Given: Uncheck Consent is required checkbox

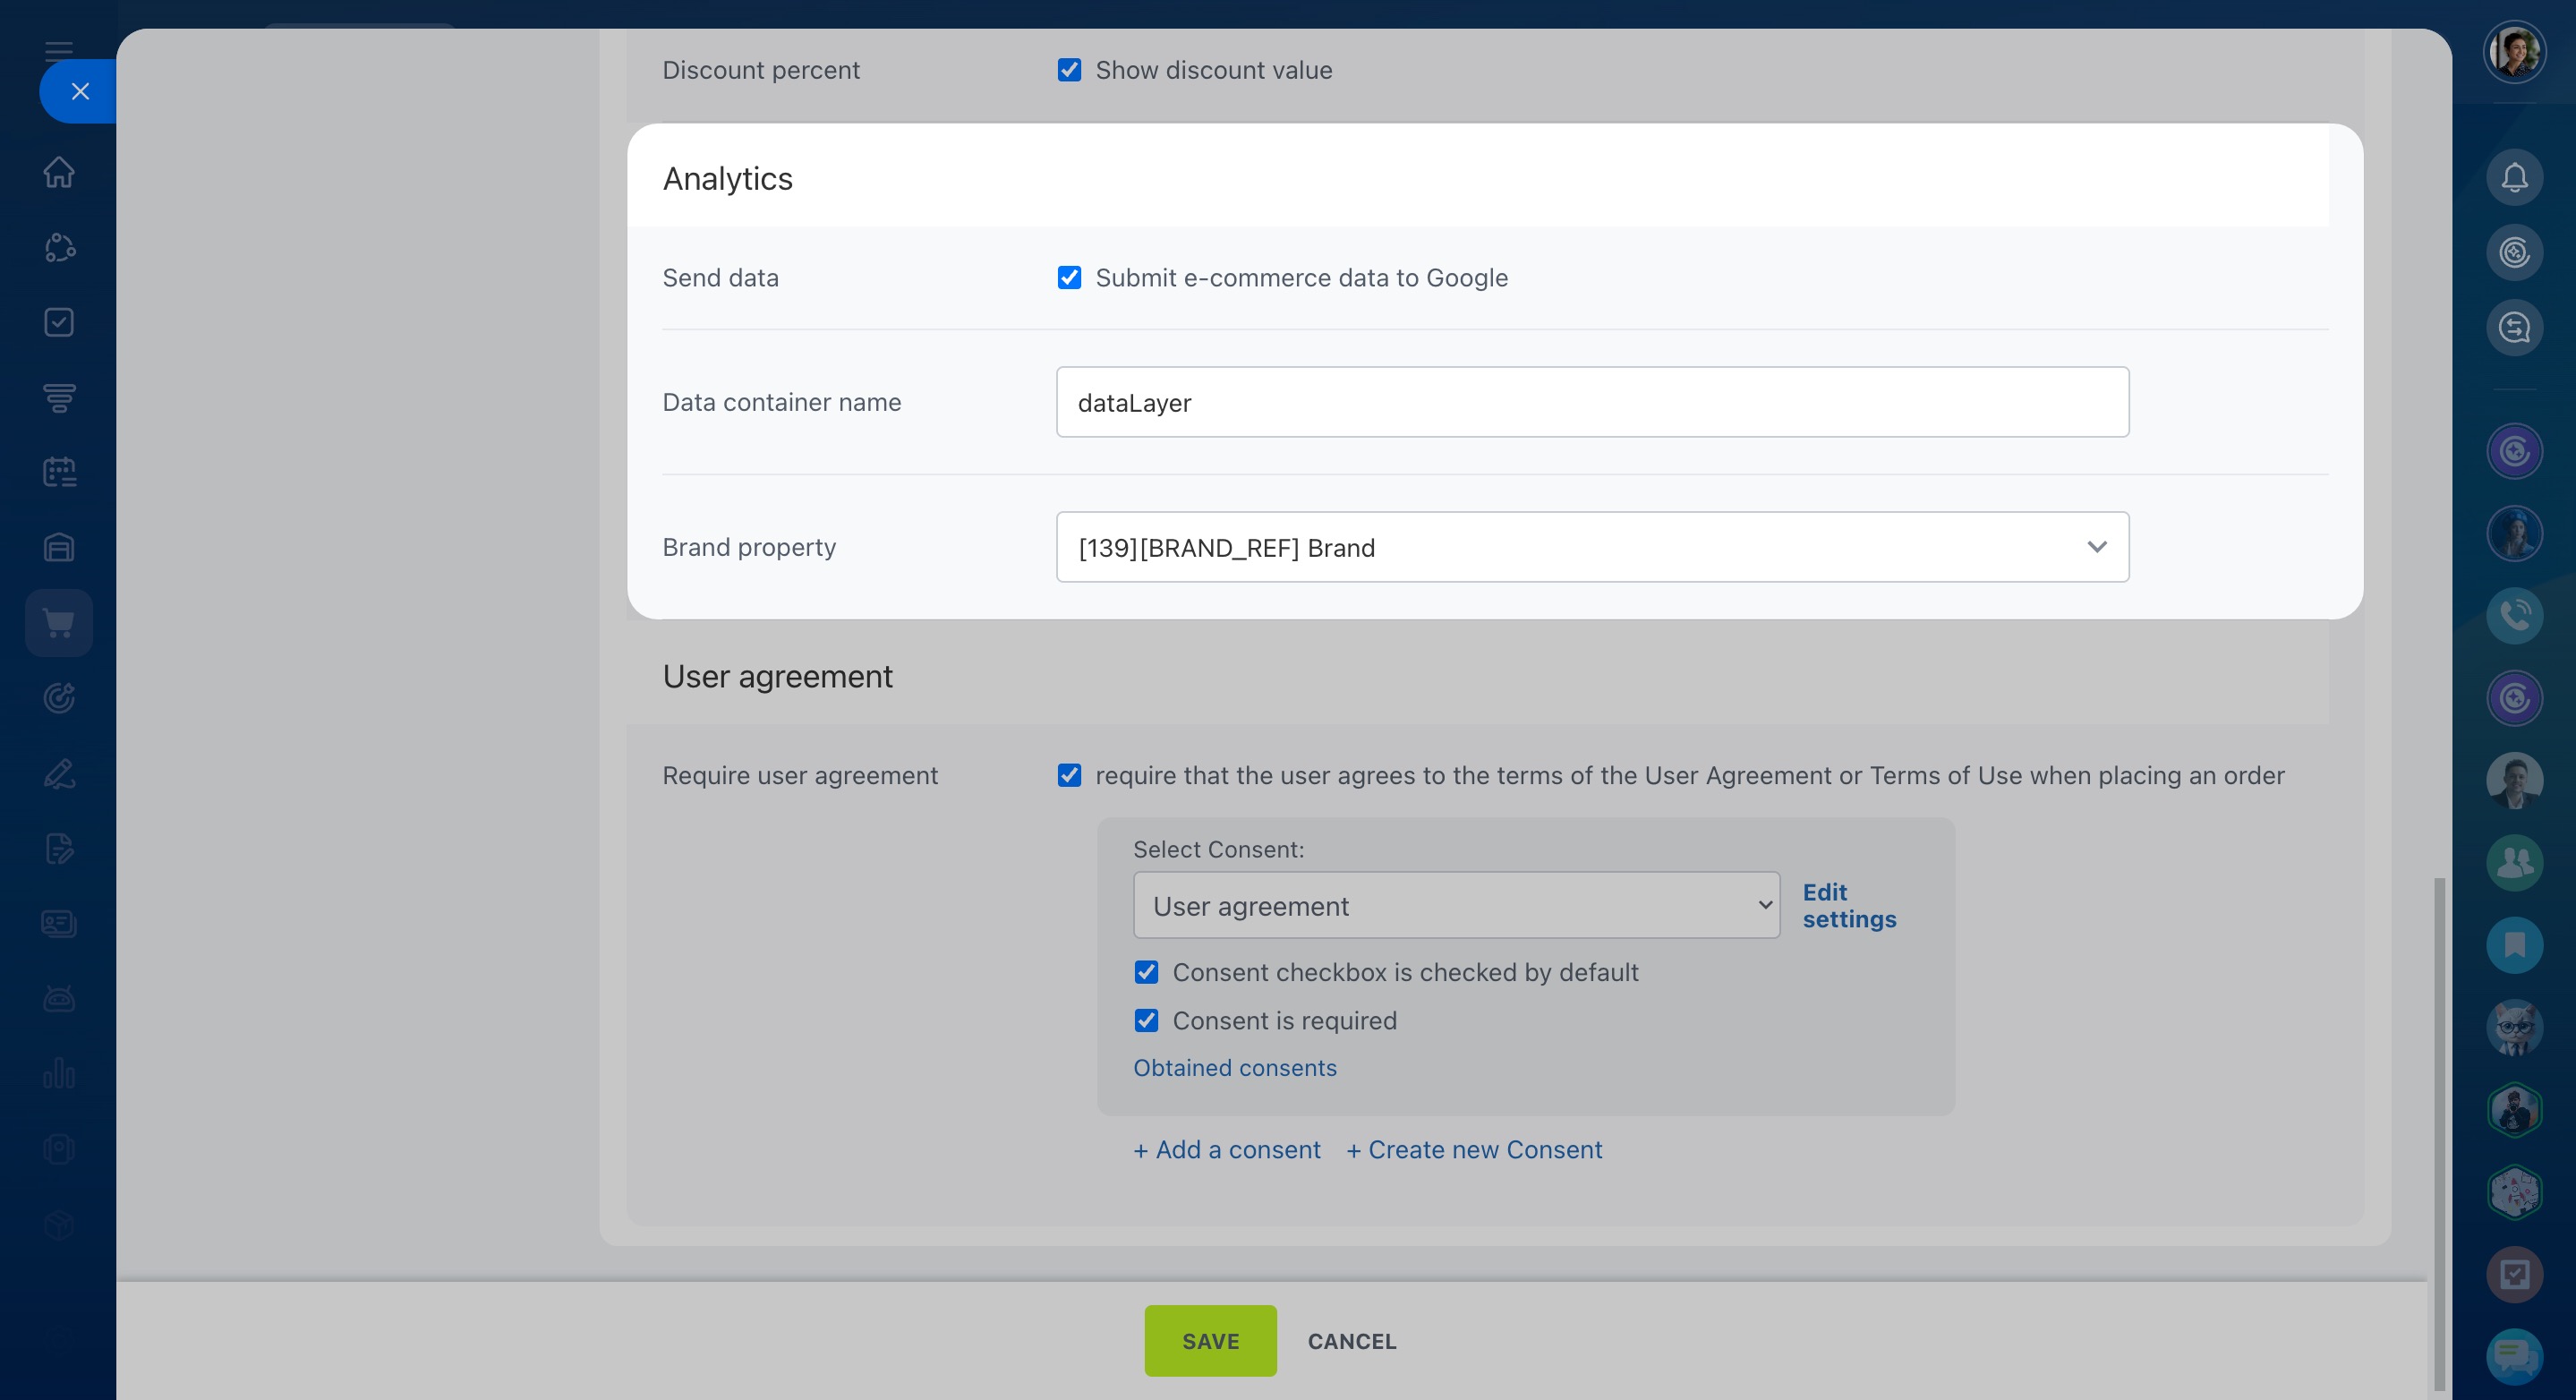Looking at the screenshot, I should (x=1146, y=1021).
